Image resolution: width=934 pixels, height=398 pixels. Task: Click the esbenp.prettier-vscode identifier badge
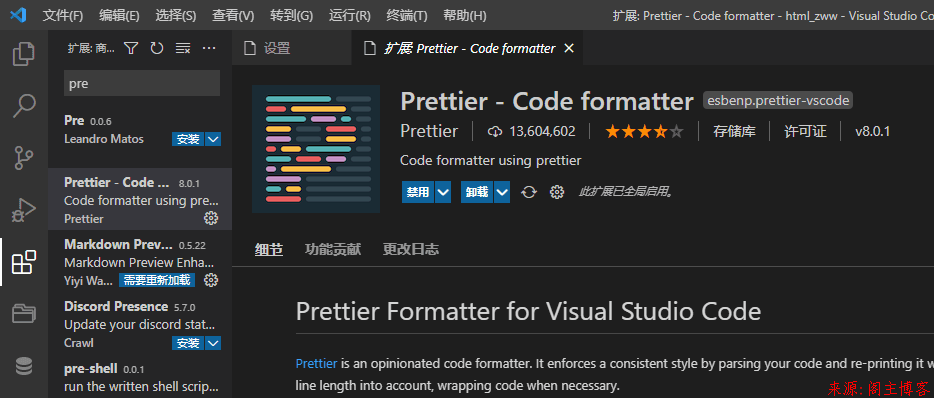[x=778, y=101]
